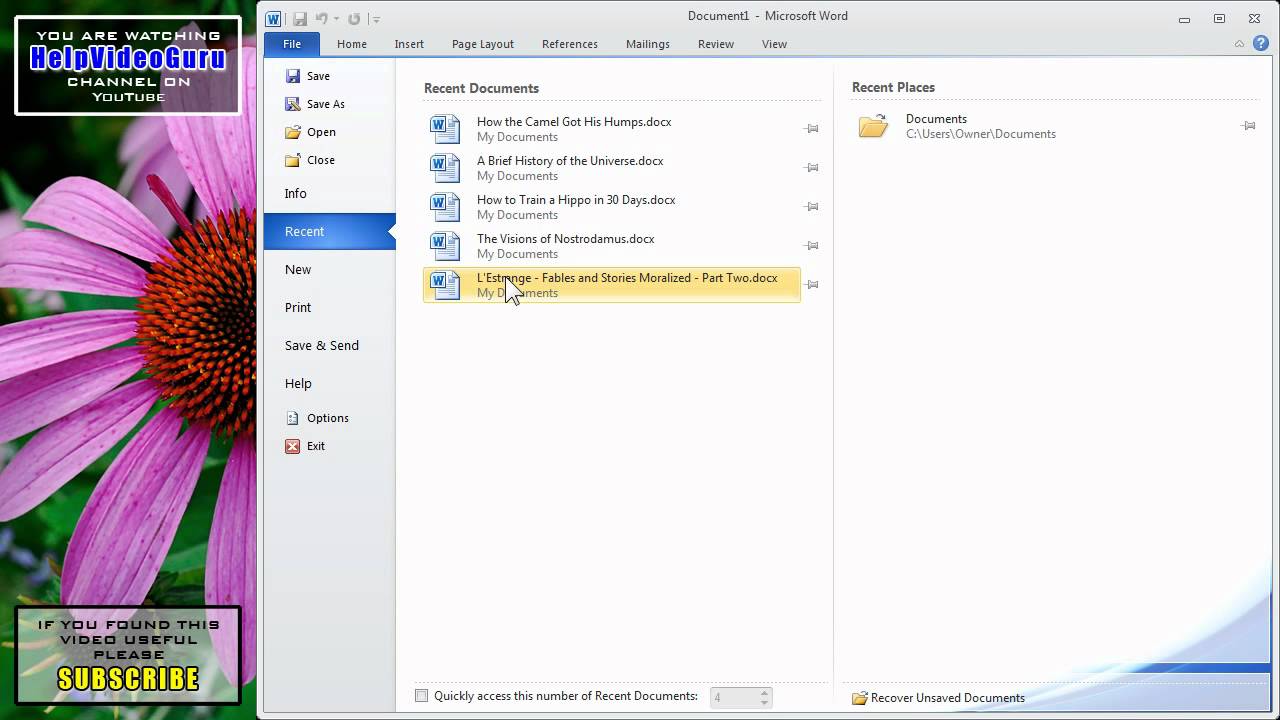The height and width of the screenshot is (720, 1280).
Task: Click the Documents folder icon
Action: tap(873, 126)
